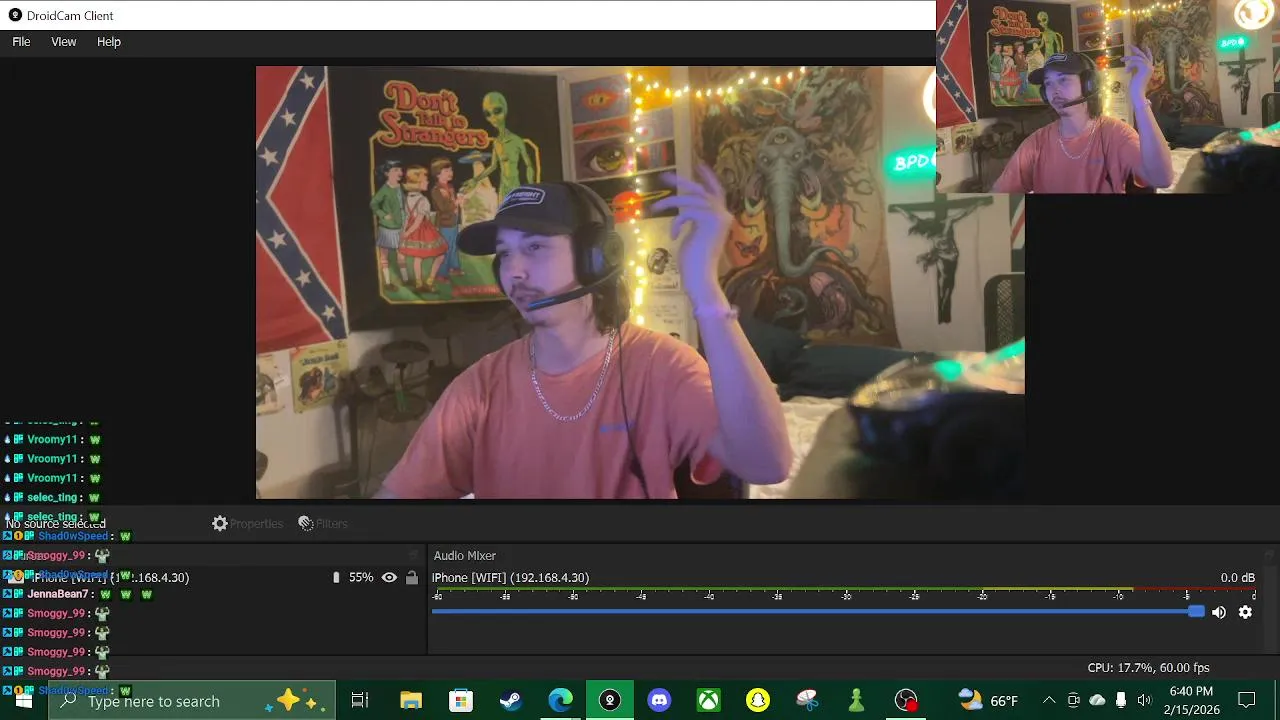Click the DroidCam taskbar icon
Image resolution: width=1280 pixels, height=720 pixels.
tap(610, 701)
